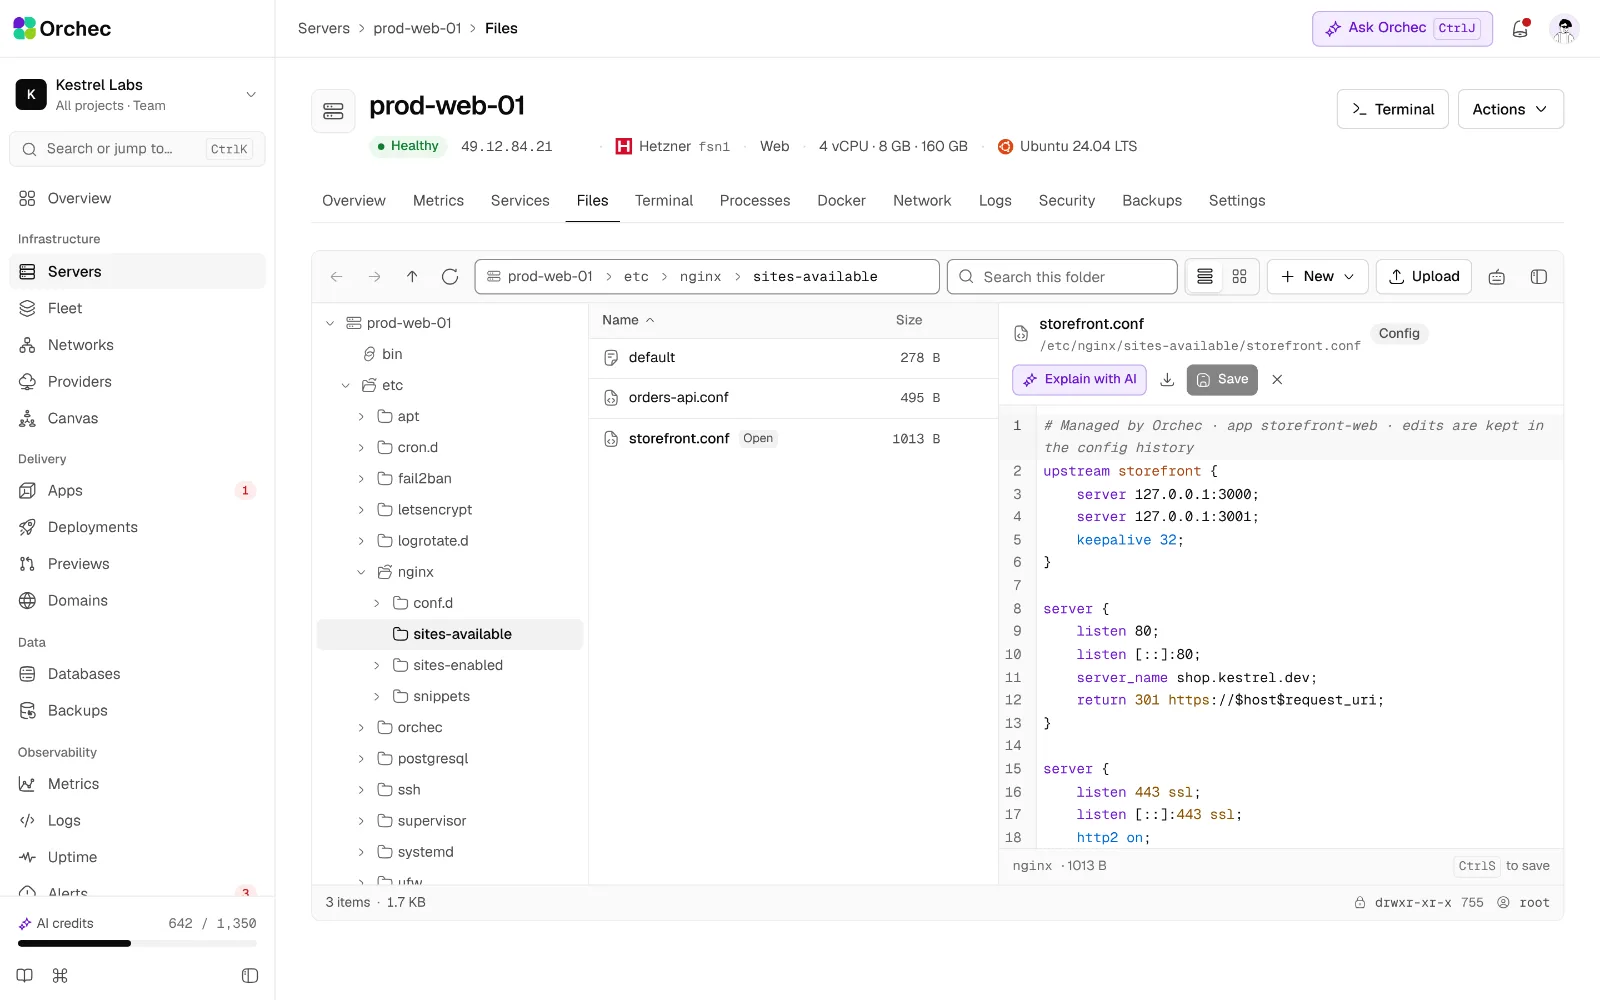This screenshot has height=1000, width=1600.
Task: Go back in file browser history
Action: coord(337,277)
